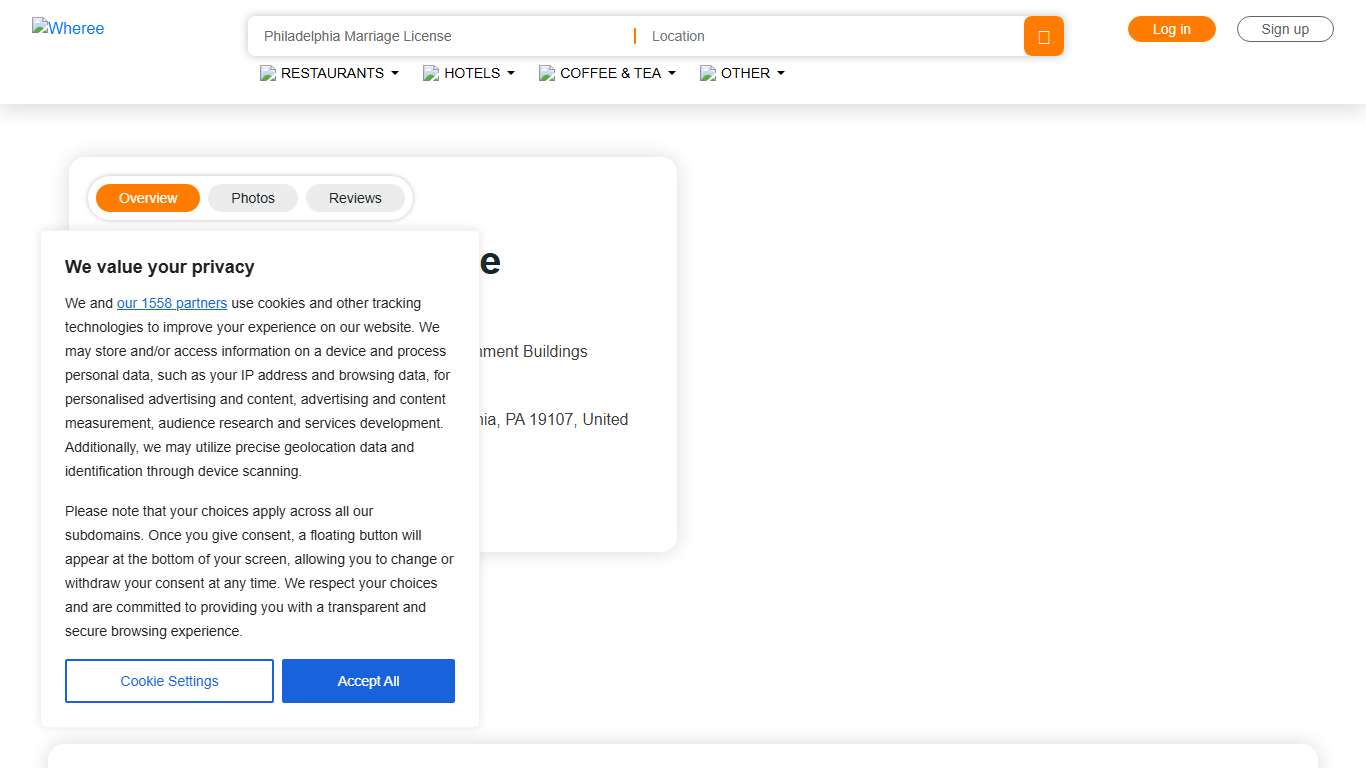Expand the RESTAURANTS dropdown arrow
The image size is (1366, 768).
395,73
